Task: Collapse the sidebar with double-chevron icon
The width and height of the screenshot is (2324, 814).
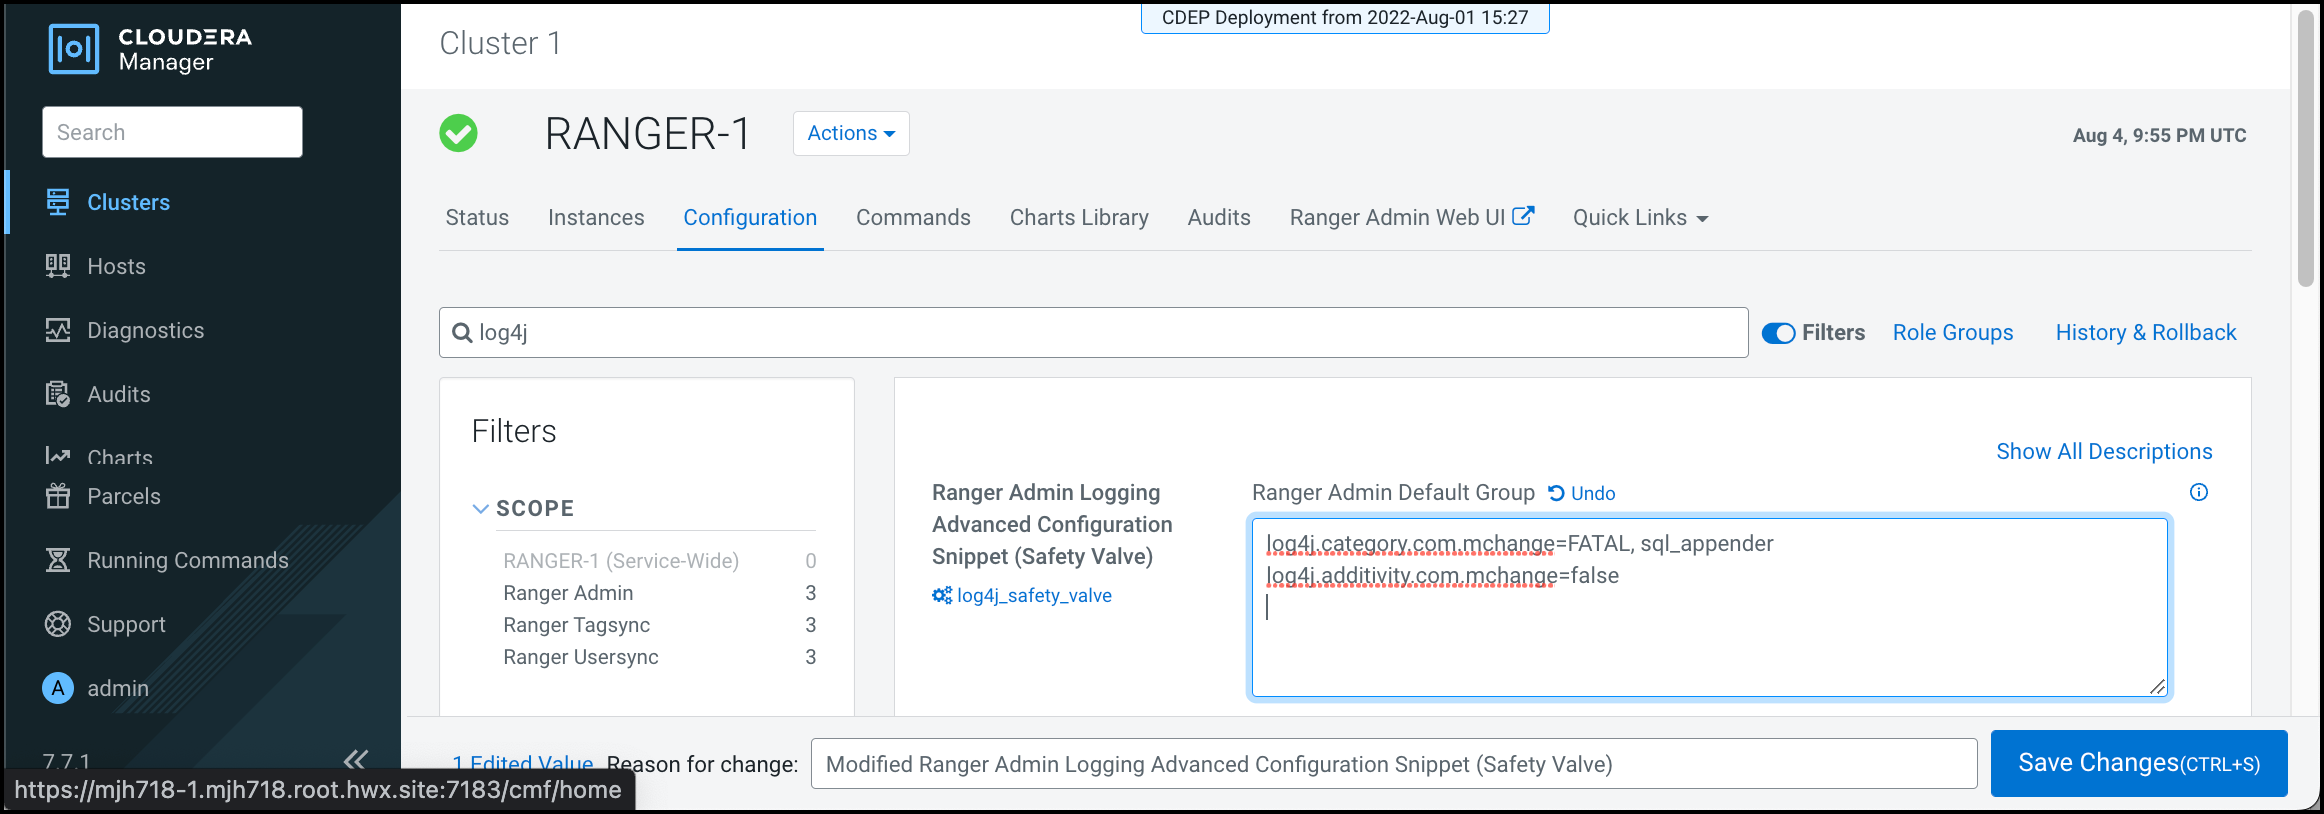Action: pyautogui.click(x=355, y=759)
